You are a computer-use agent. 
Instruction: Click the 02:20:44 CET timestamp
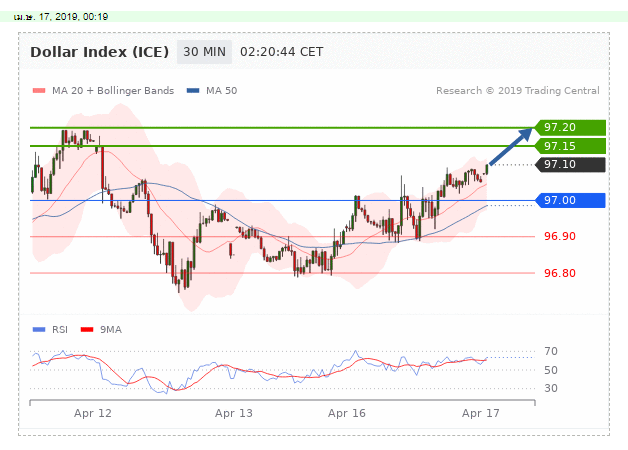[x=282, y=52]
